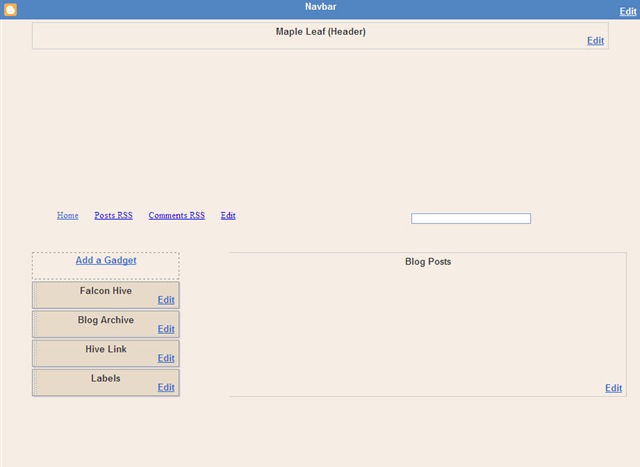Select the Blog Archive gadget title
The image size is (640, 467).
(106, 320)
